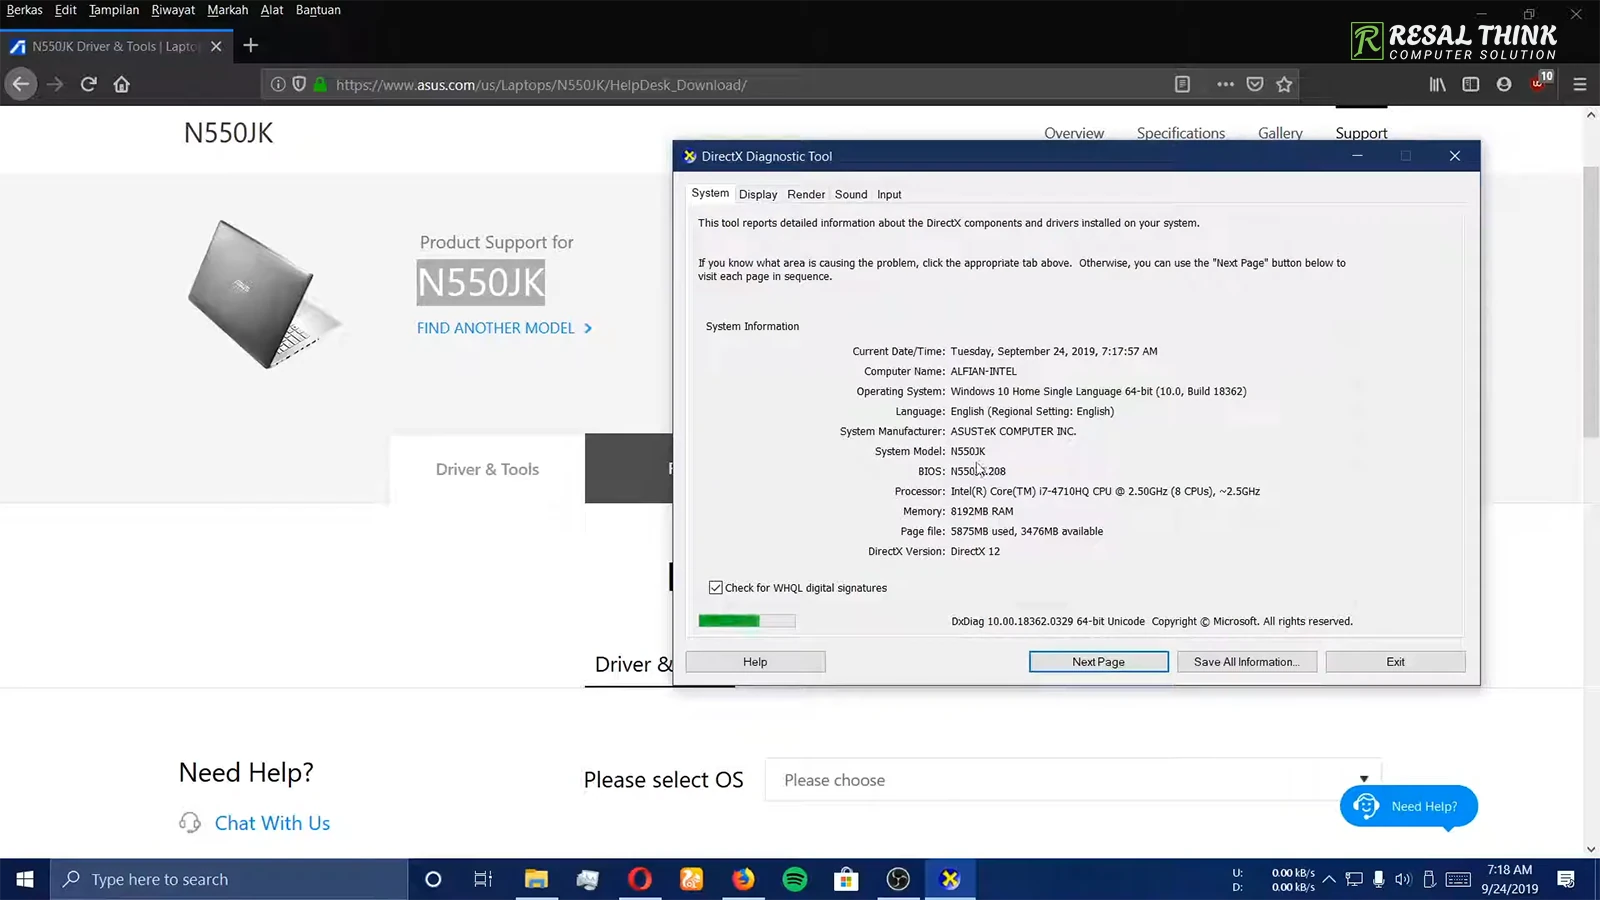The width and height of the screenshot is (1600, 900).
Task: Open DirectX Diagnostic Tool taskbar icon
Action: click(x=950, y=879)
